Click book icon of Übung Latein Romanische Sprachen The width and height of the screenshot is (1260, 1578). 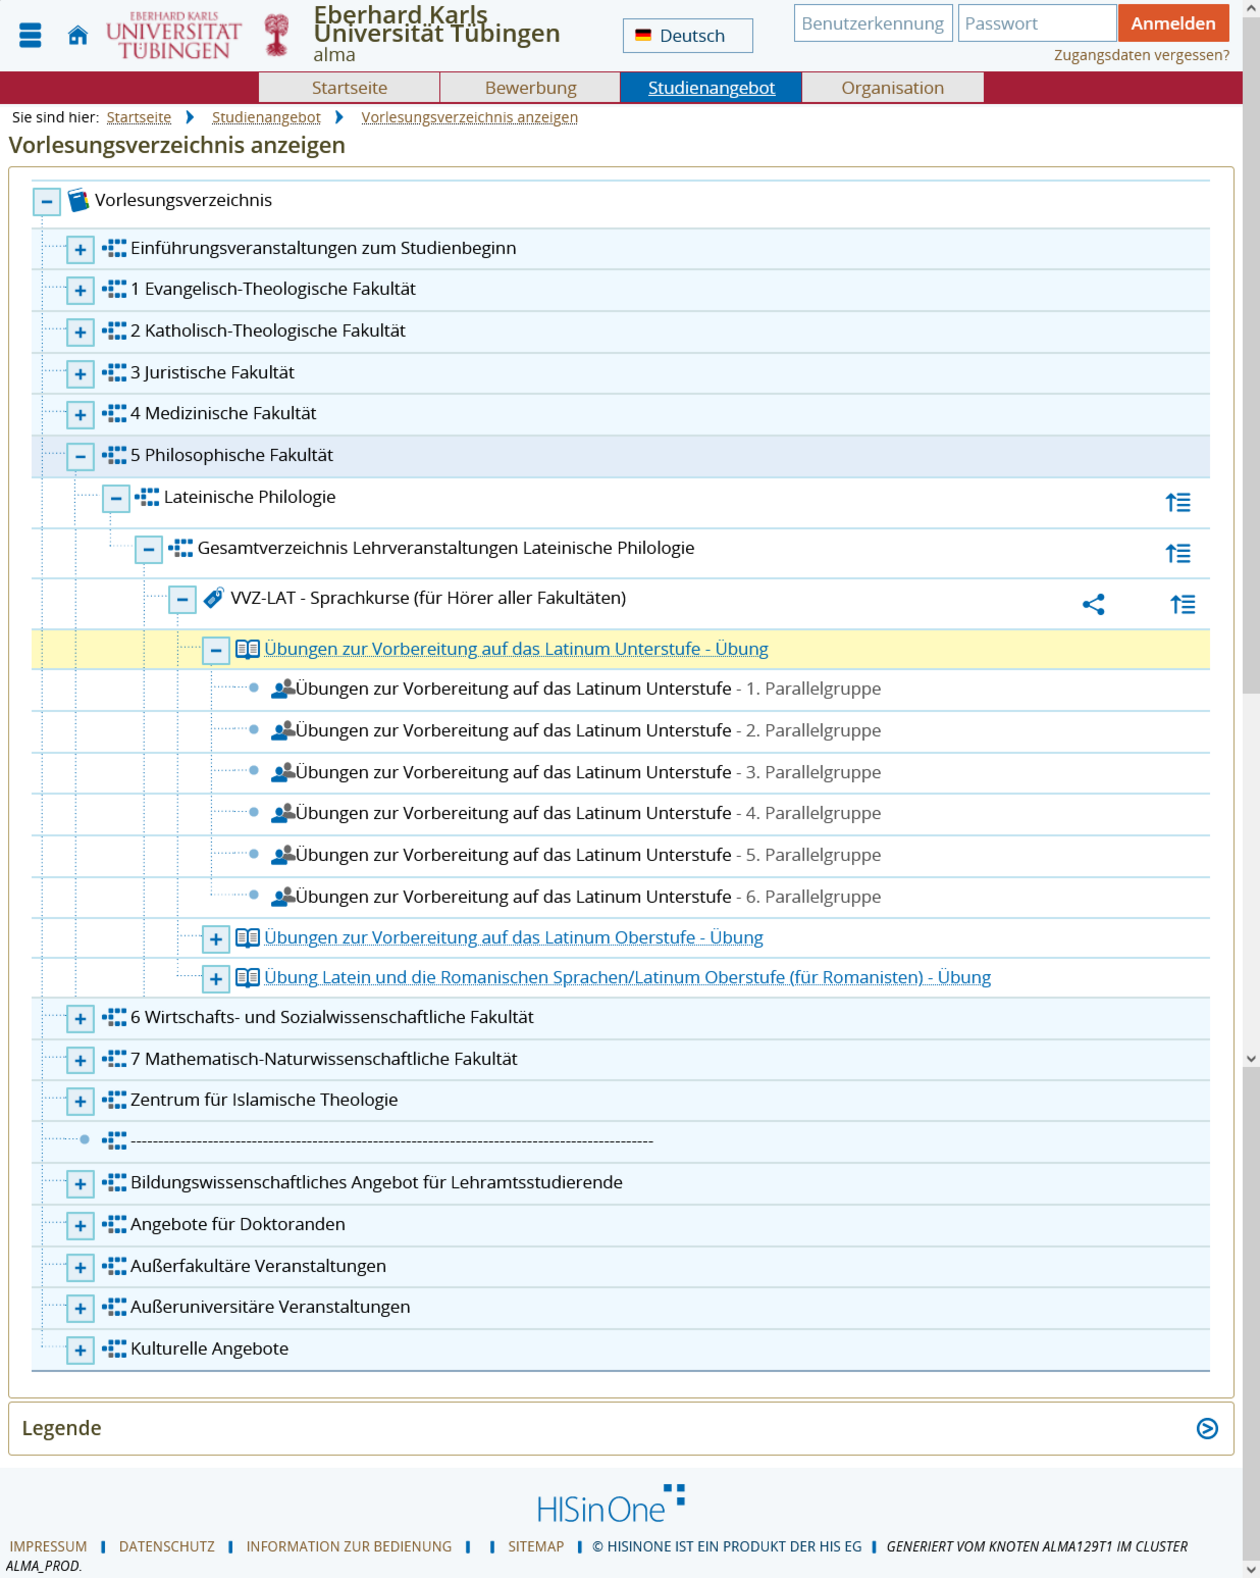[x=247, y=977]
